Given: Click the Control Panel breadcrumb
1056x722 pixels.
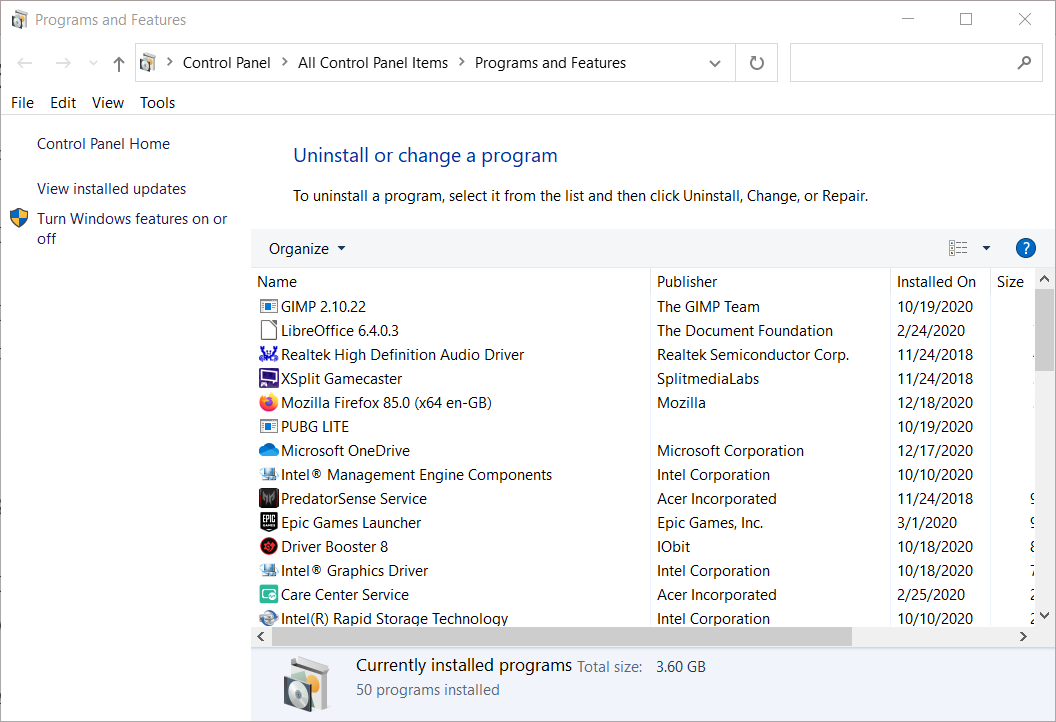Looking at the screenshot, I should pyautogui.click(x=226, y=63).
